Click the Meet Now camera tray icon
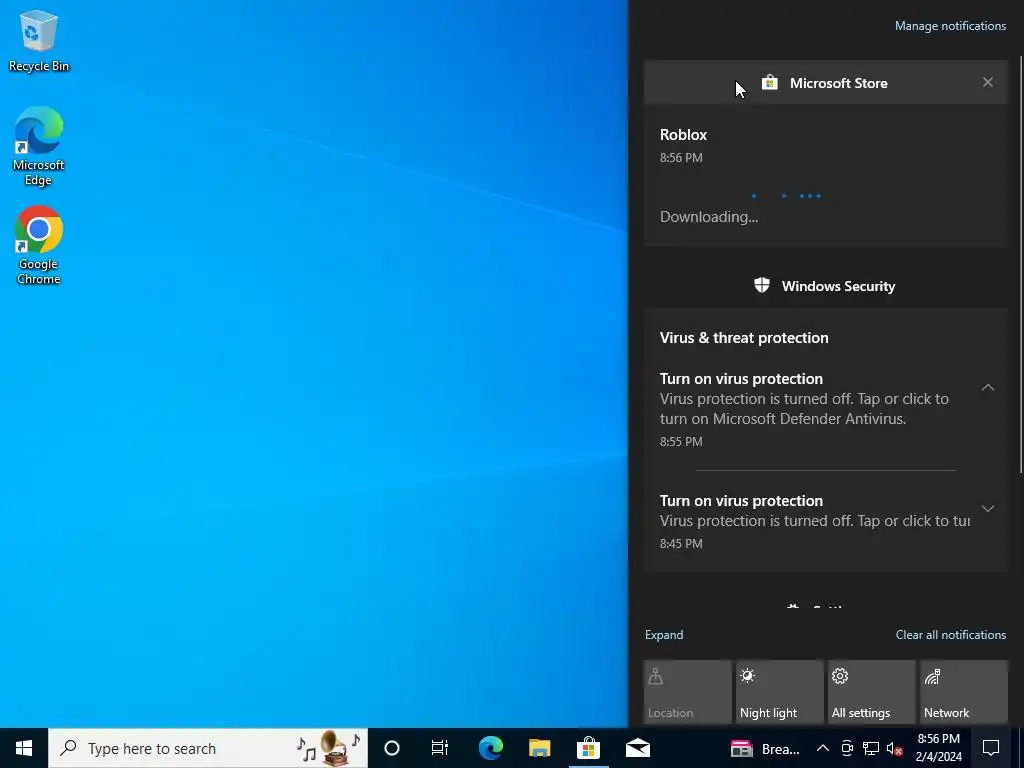Image resolution: width=1024 pixels, height=768 pixels. coord(847,748)
